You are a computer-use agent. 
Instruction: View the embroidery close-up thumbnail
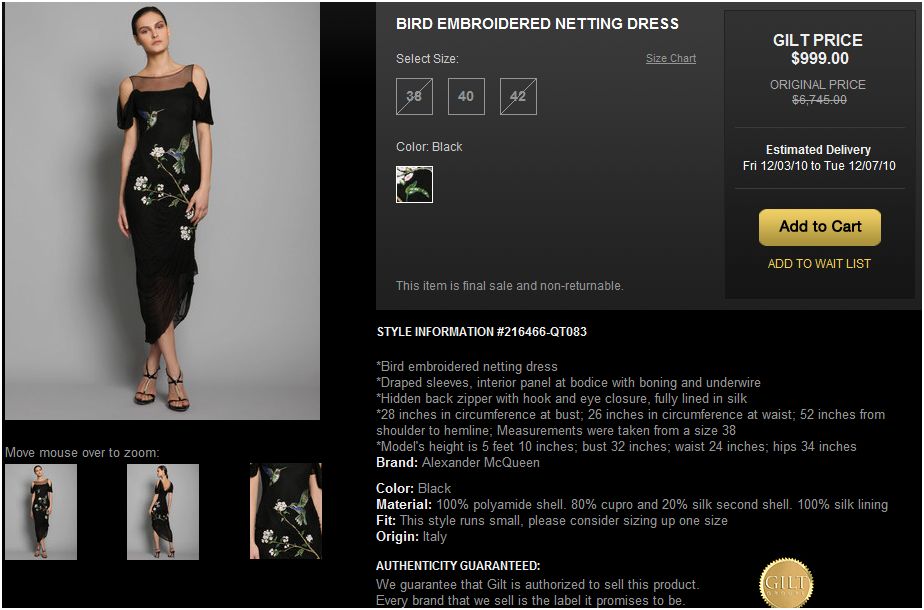point(286,512)
